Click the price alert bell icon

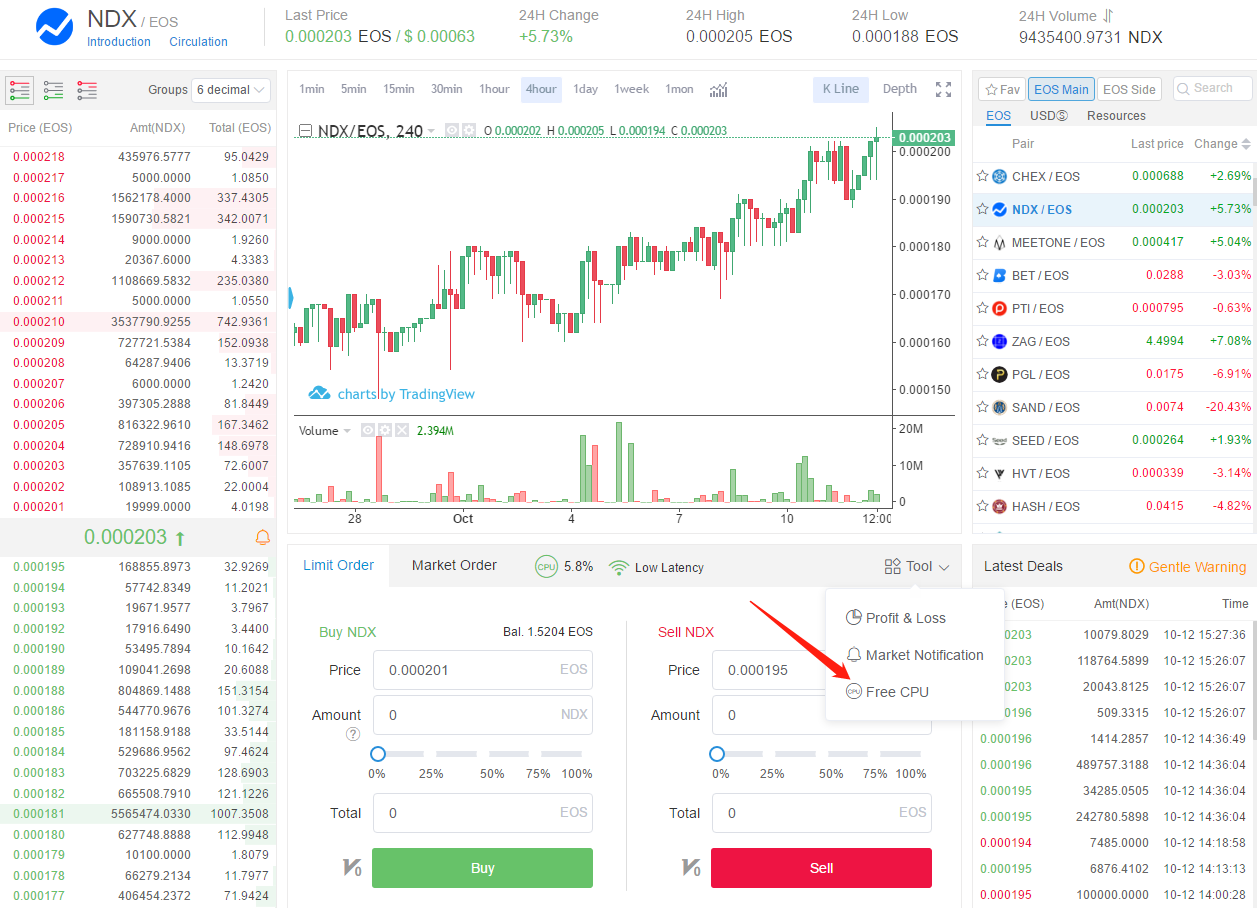point(263,537)
